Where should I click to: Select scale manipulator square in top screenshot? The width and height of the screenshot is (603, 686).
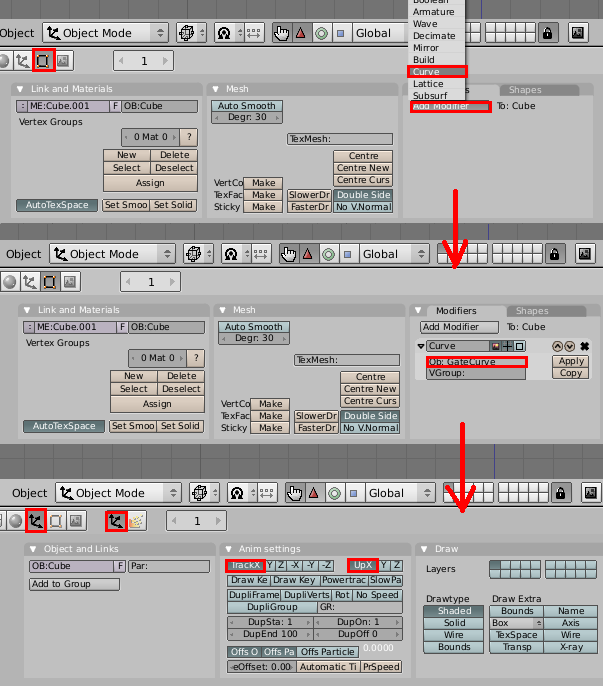point(341,33)
